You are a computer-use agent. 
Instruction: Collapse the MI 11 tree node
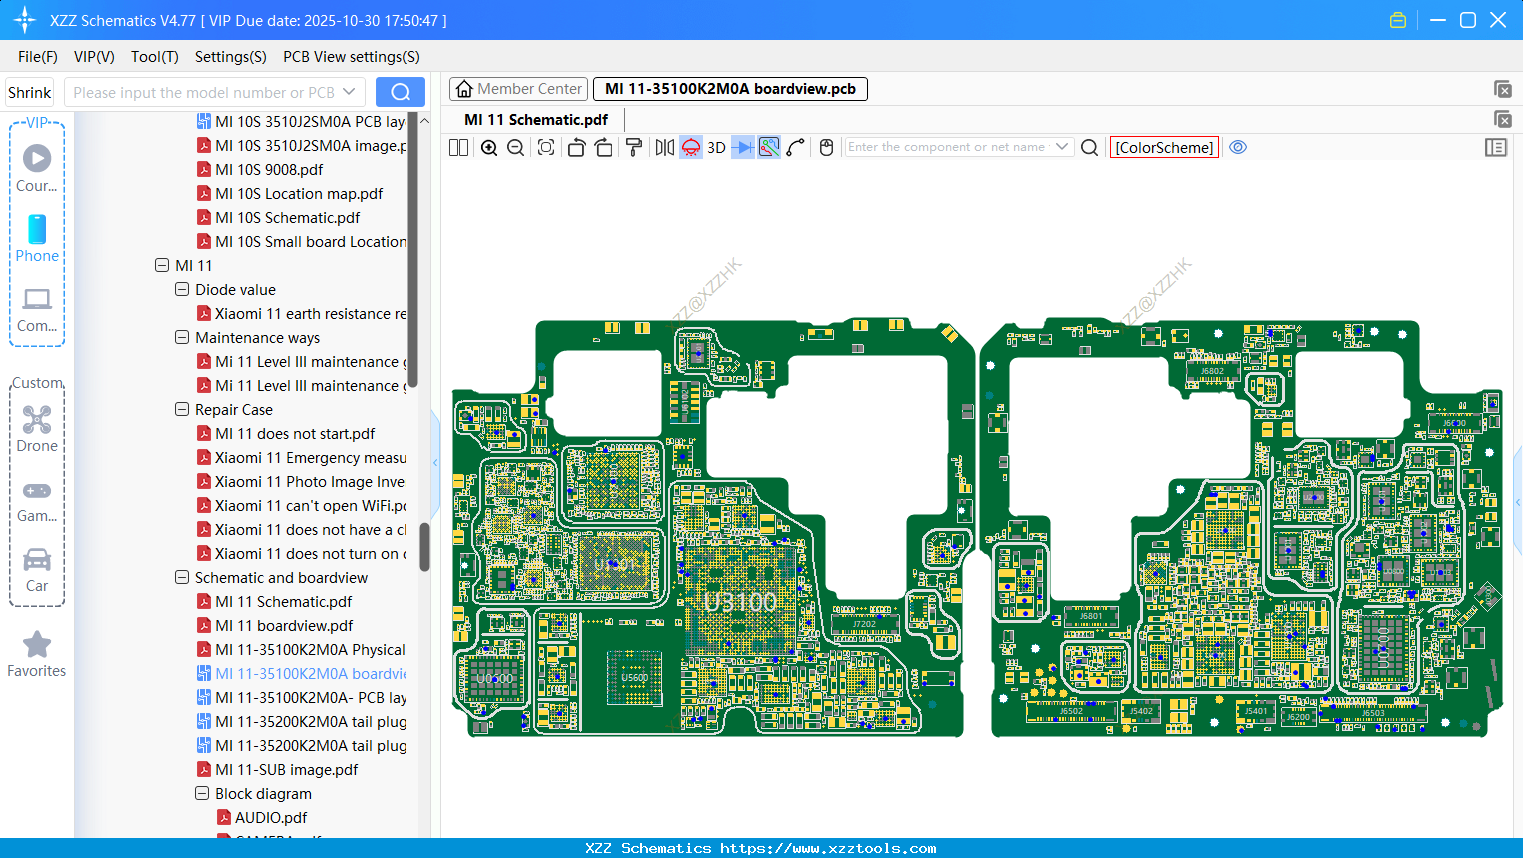(162, 265)
